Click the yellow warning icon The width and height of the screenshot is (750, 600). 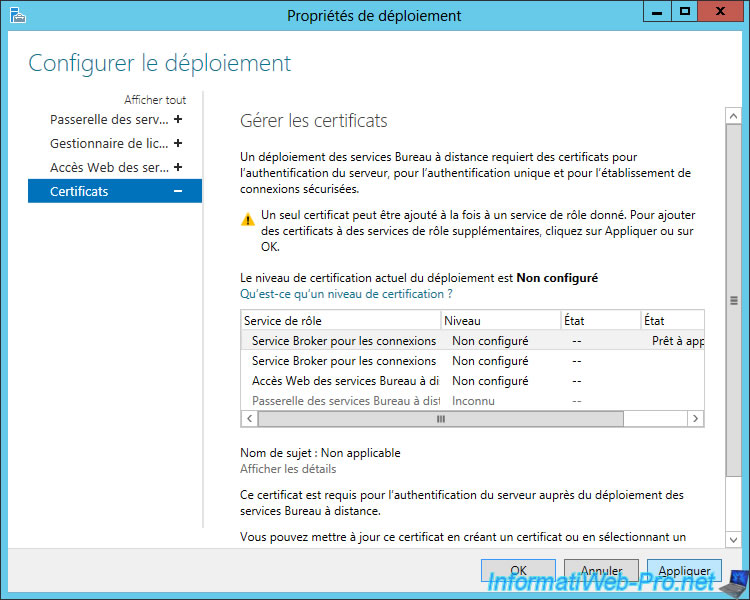(248, 220)
